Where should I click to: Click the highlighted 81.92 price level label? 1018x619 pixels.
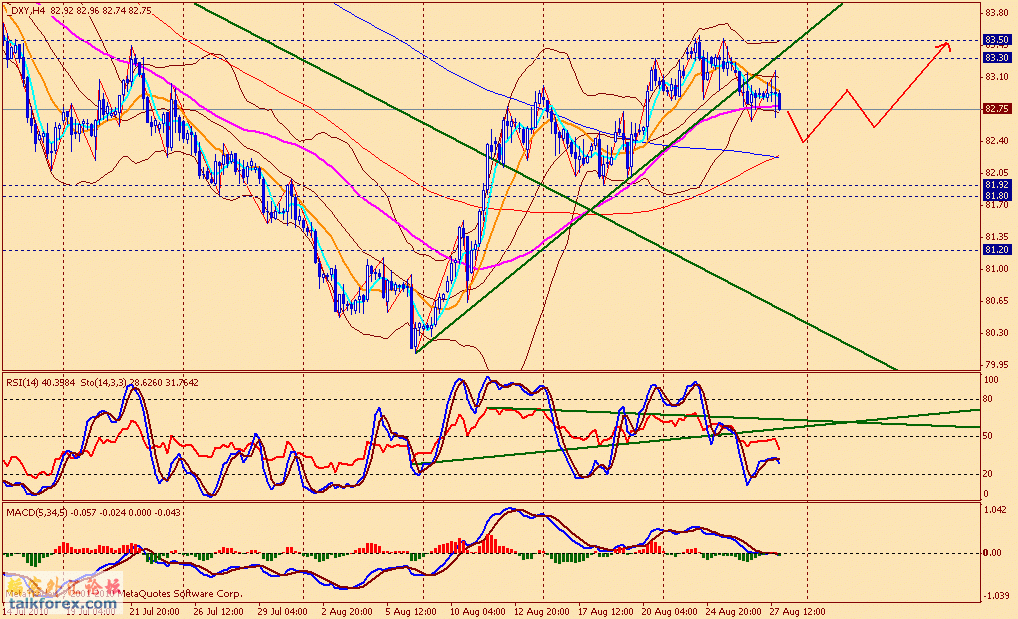pyautogui.click(x=997, y=185)
